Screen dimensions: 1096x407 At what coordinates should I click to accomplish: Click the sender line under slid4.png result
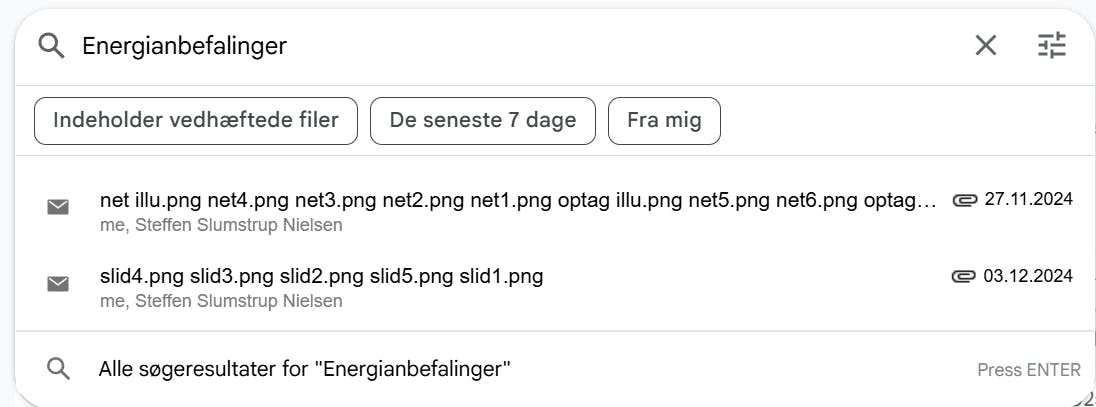pyautogui.click(x=221, y=301)
